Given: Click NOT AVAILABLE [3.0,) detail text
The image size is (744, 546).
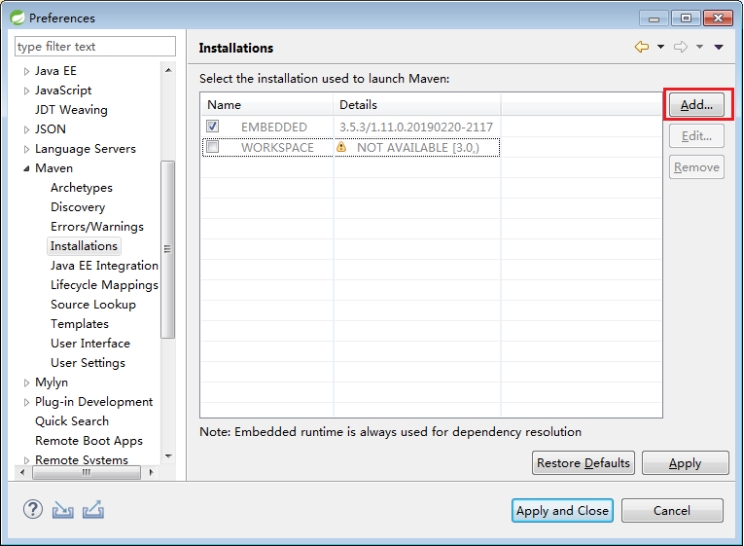Looking at the screenshot, I should click(418, 147).
